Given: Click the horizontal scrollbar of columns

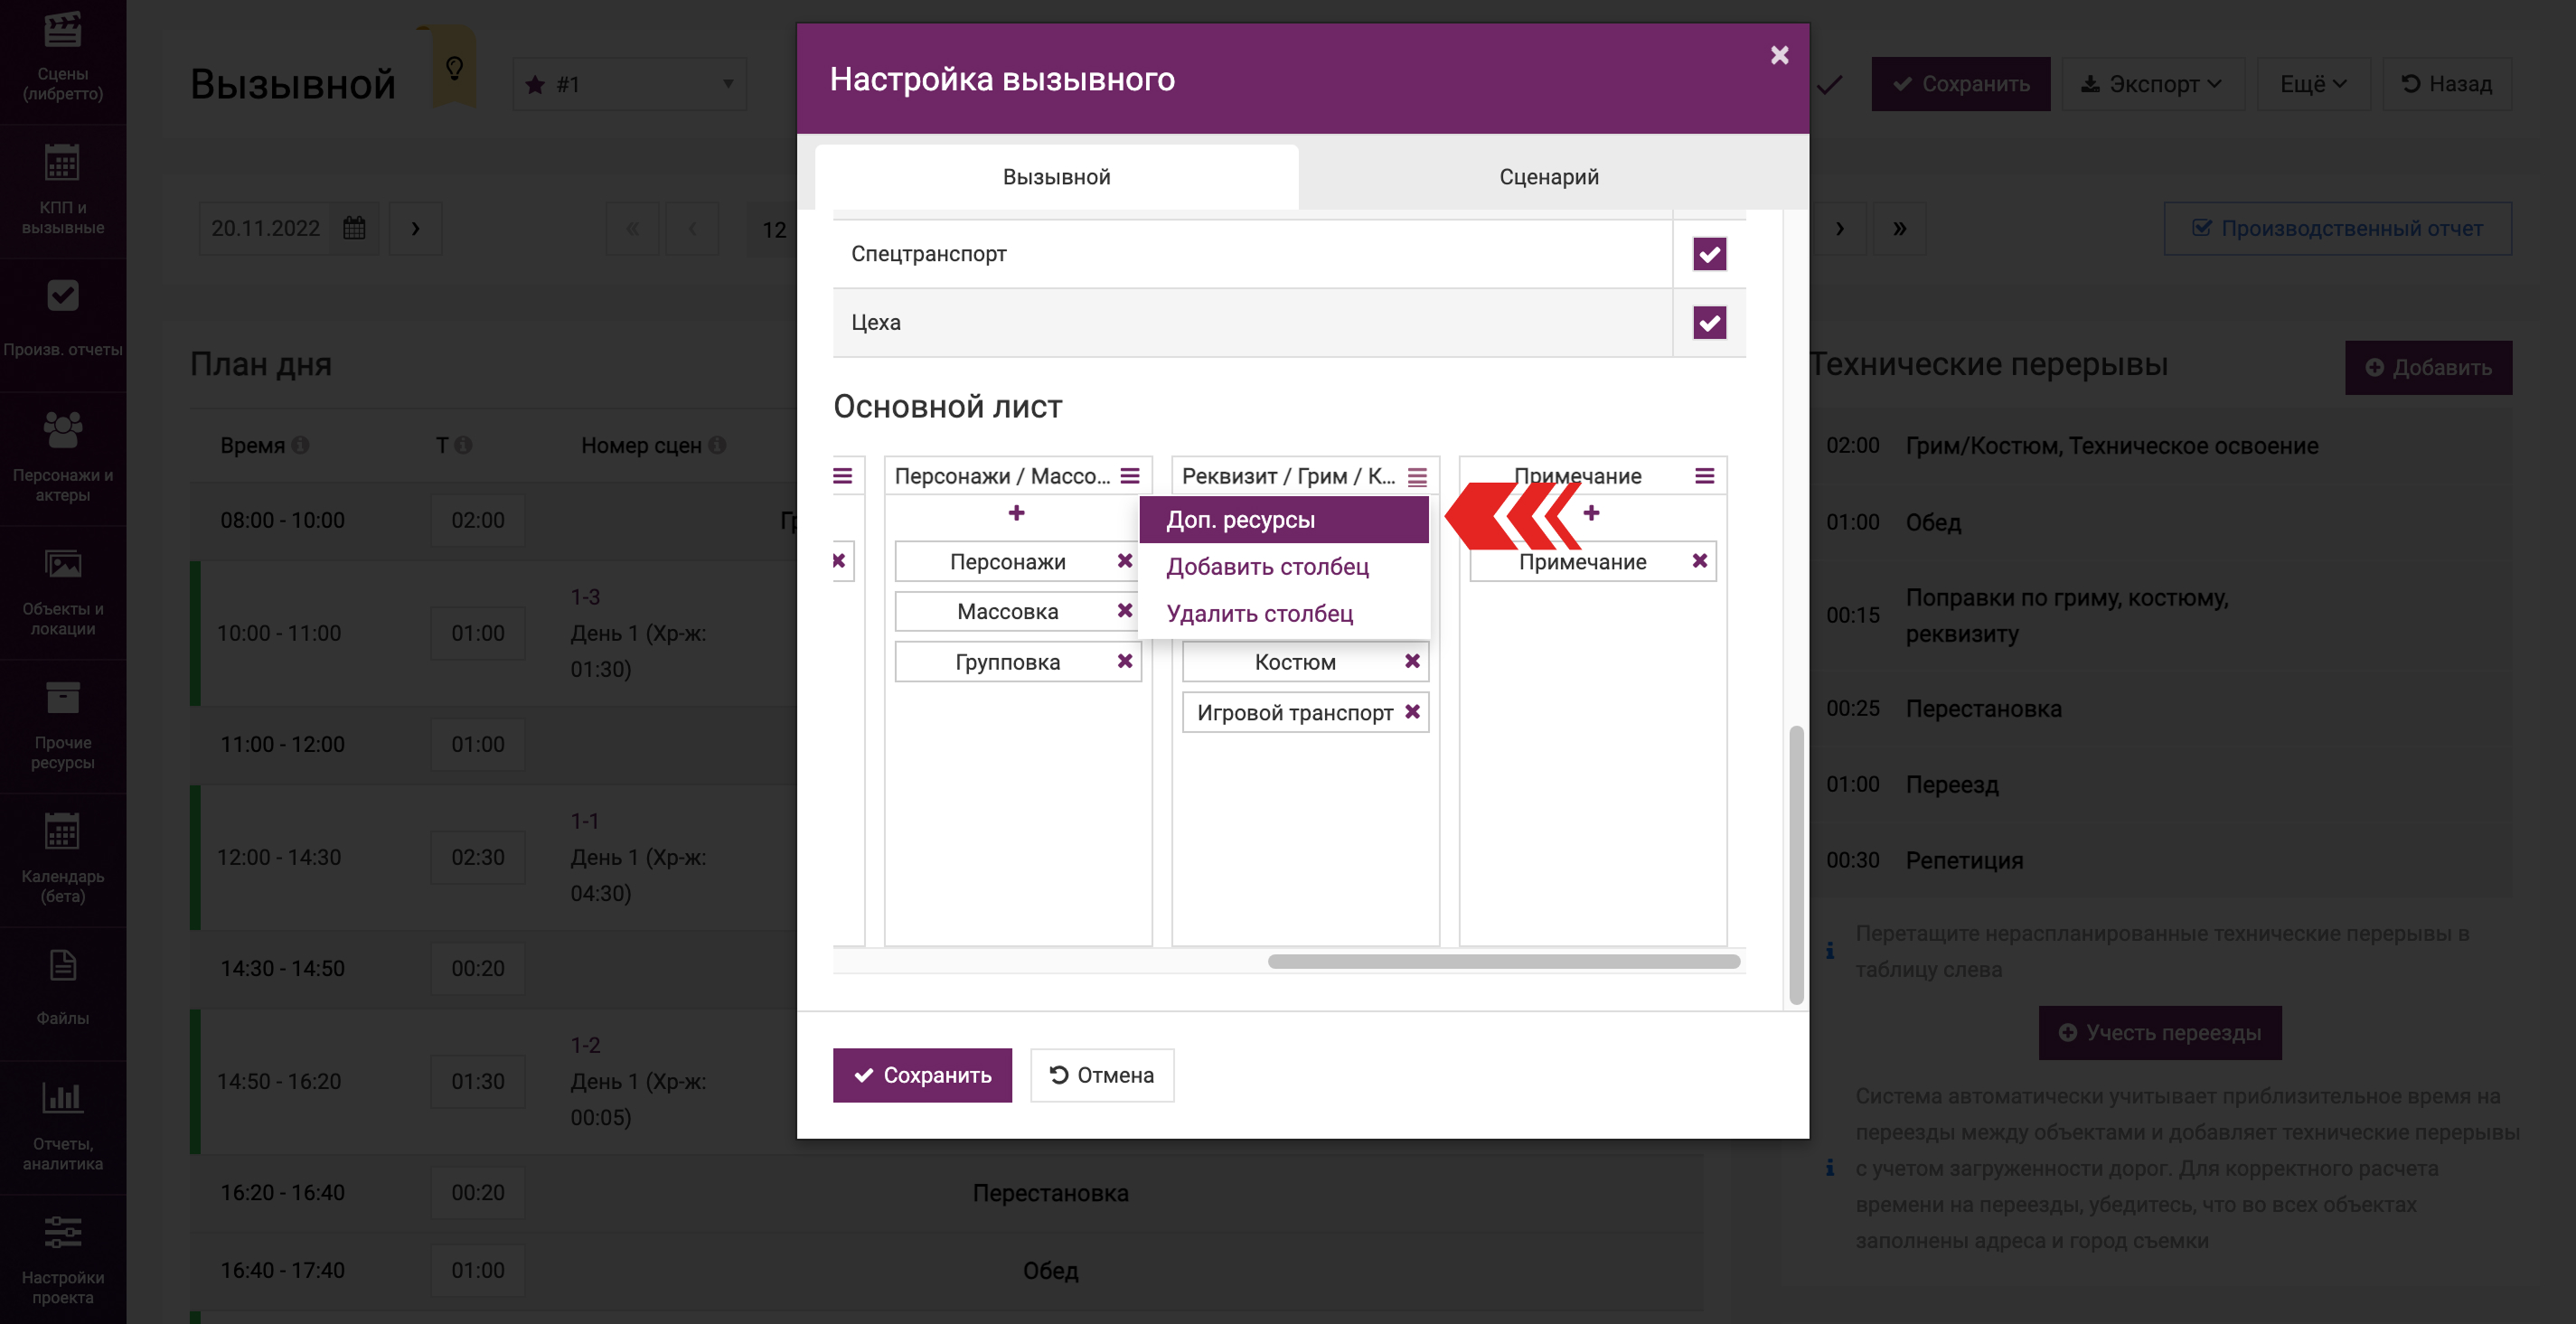Looking at the screenshot, I should click(1503, 961).
